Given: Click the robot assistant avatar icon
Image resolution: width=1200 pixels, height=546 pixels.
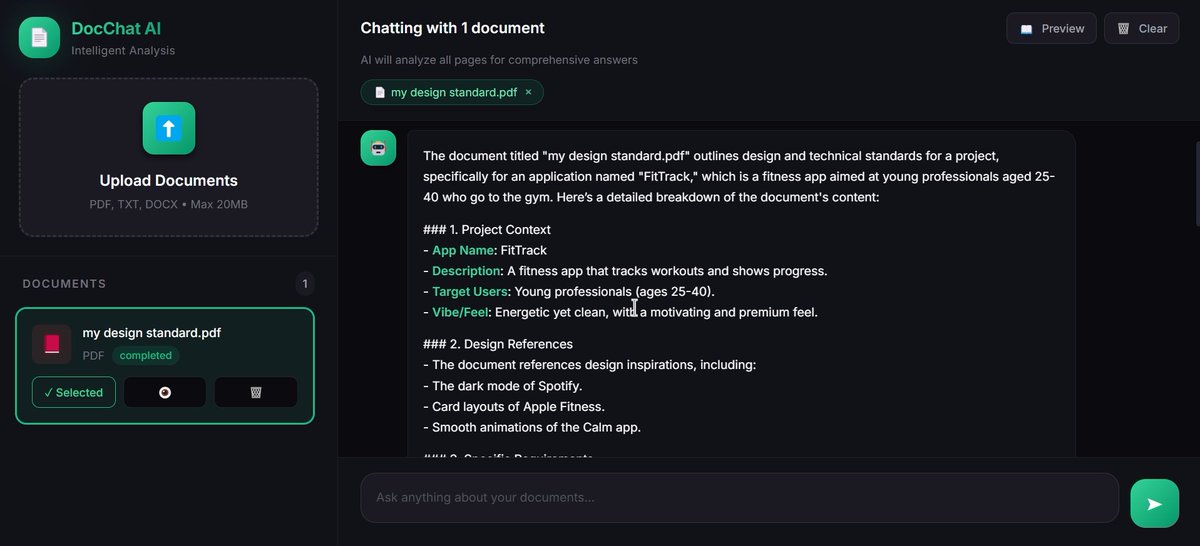Looking at the screenshot, I should point(378,148).
